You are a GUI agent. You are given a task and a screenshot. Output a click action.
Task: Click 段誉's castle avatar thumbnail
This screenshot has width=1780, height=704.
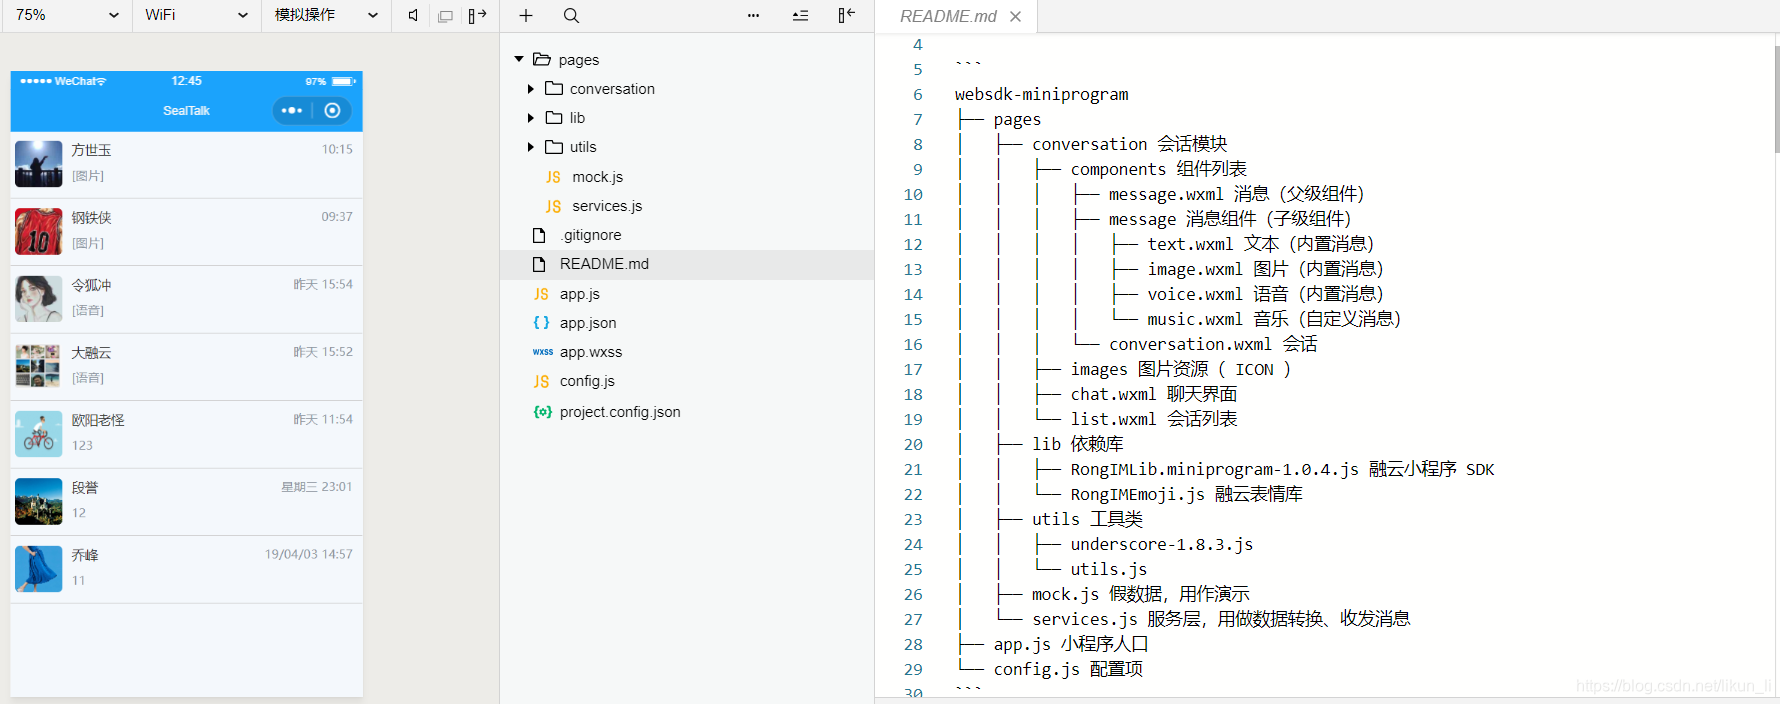[39, 502]
